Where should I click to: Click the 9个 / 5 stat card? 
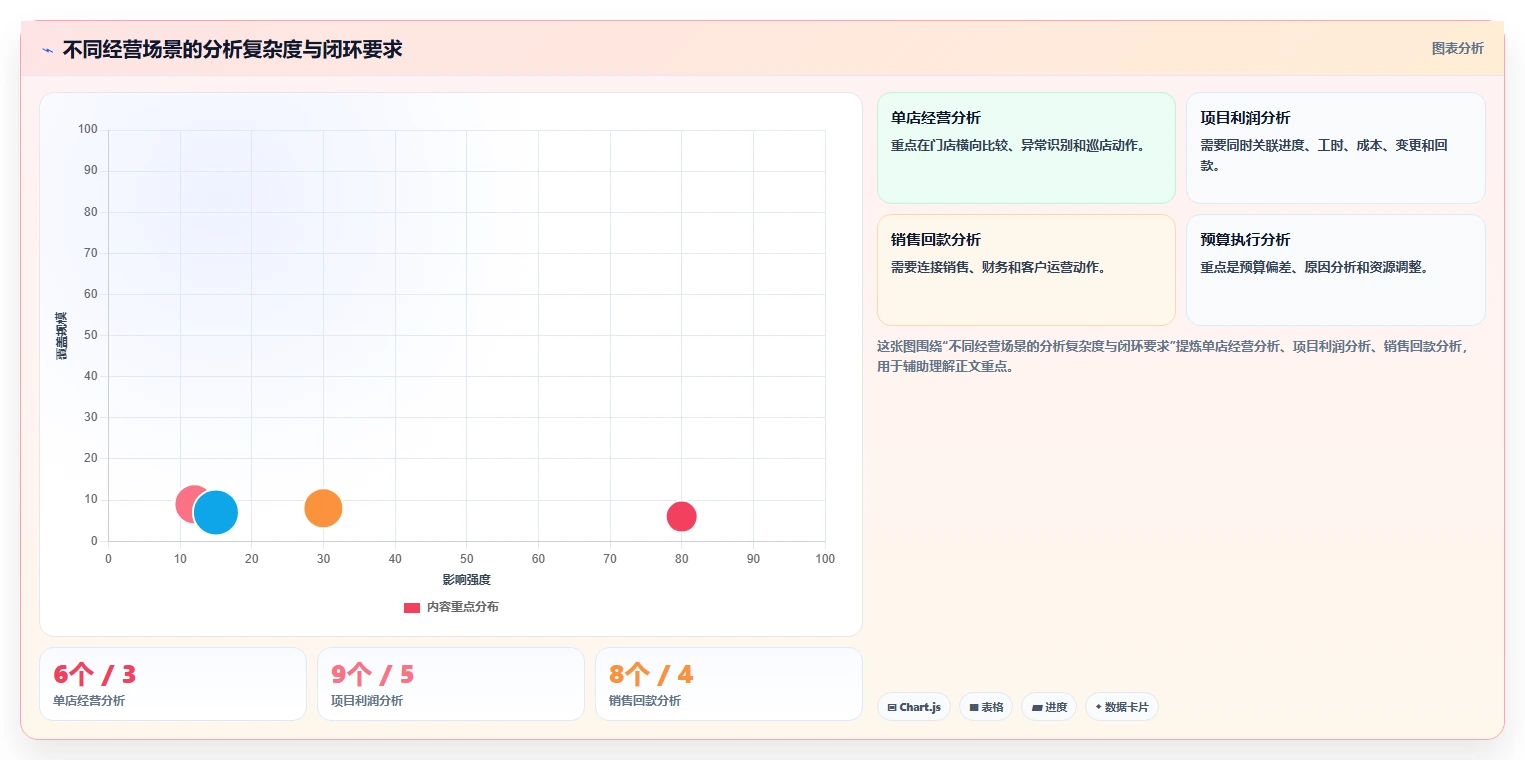pos(451,684)
